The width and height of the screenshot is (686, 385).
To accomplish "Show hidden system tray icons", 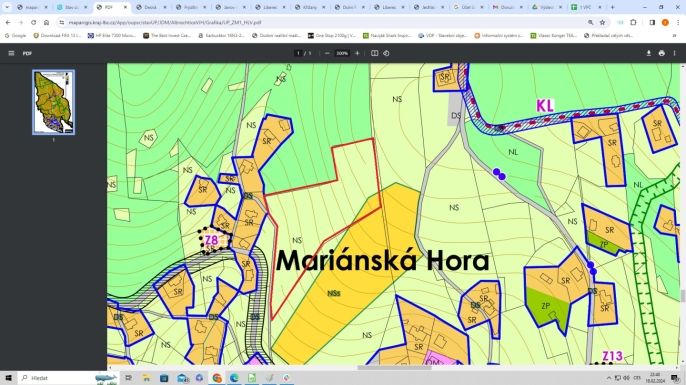I will [x=609, y=378].
